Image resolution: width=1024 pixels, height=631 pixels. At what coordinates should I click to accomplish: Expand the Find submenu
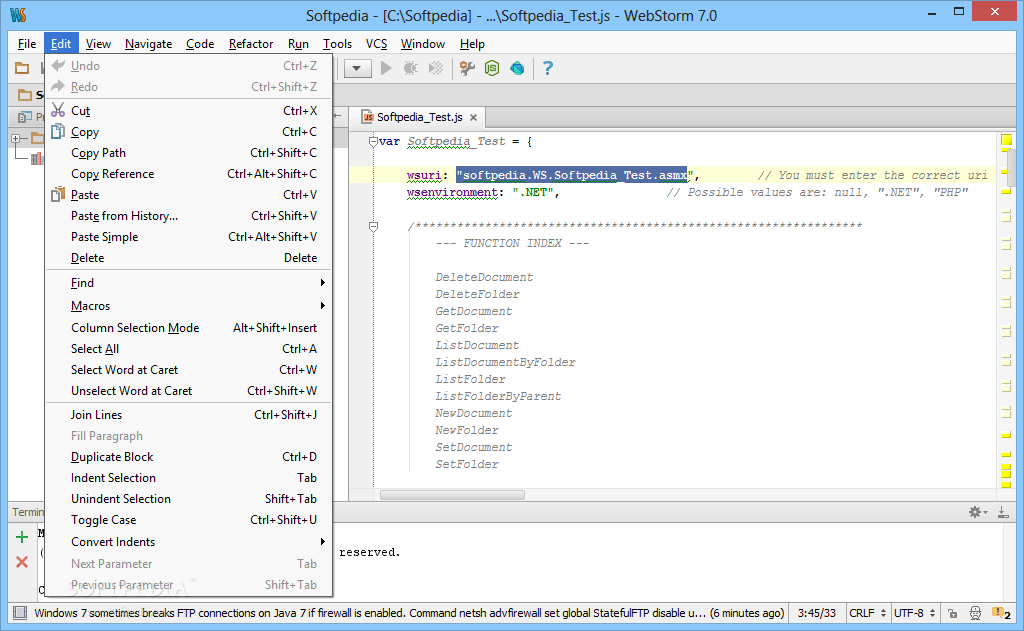(189, 283)
